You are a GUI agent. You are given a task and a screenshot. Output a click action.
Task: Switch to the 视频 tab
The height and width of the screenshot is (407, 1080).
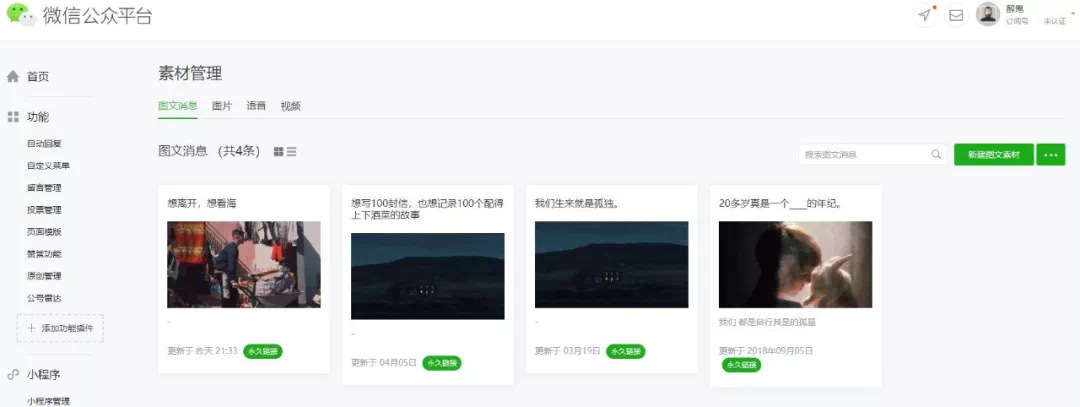coord(291,105)
